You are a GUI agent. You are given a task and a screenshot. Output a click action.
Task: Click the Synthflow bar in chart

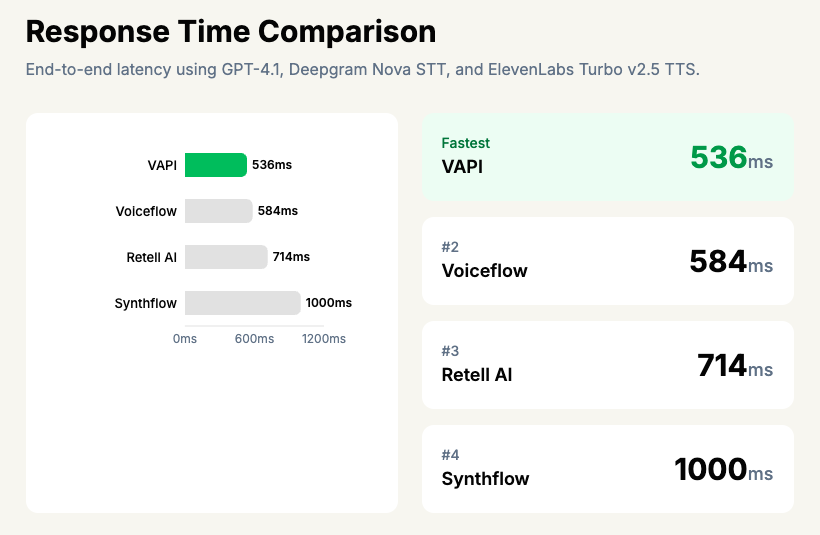pos(242,303)
